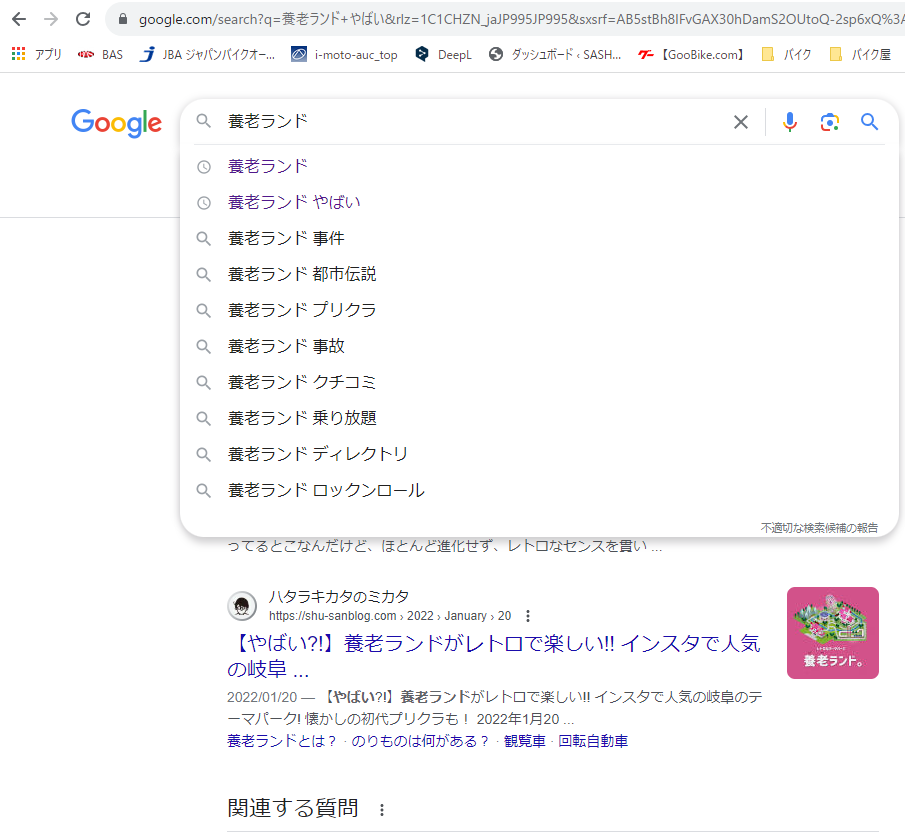Image resolution: width=905 pixels, height=833 pixels.
Task: Click the ハタラキカタのミカタ site name
Action: click(x=339, y=596)
